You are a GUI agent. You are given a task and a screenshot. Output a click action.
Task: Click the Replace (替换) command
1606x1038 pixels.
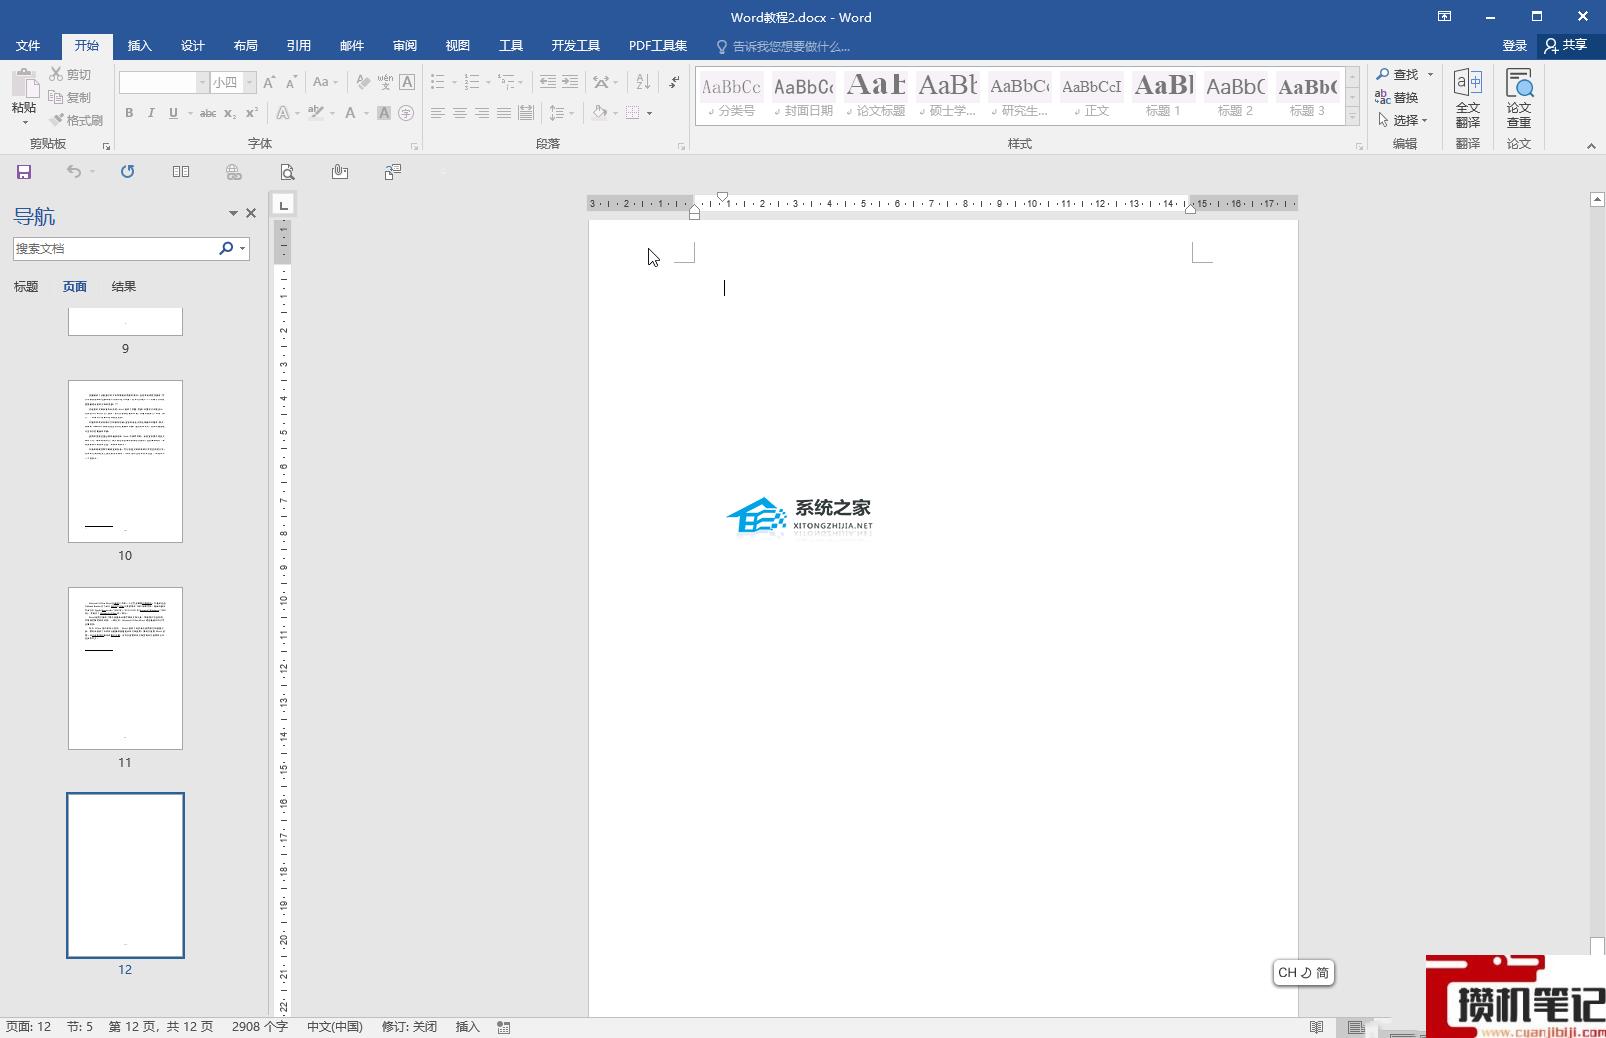[x=1397, y=97]
